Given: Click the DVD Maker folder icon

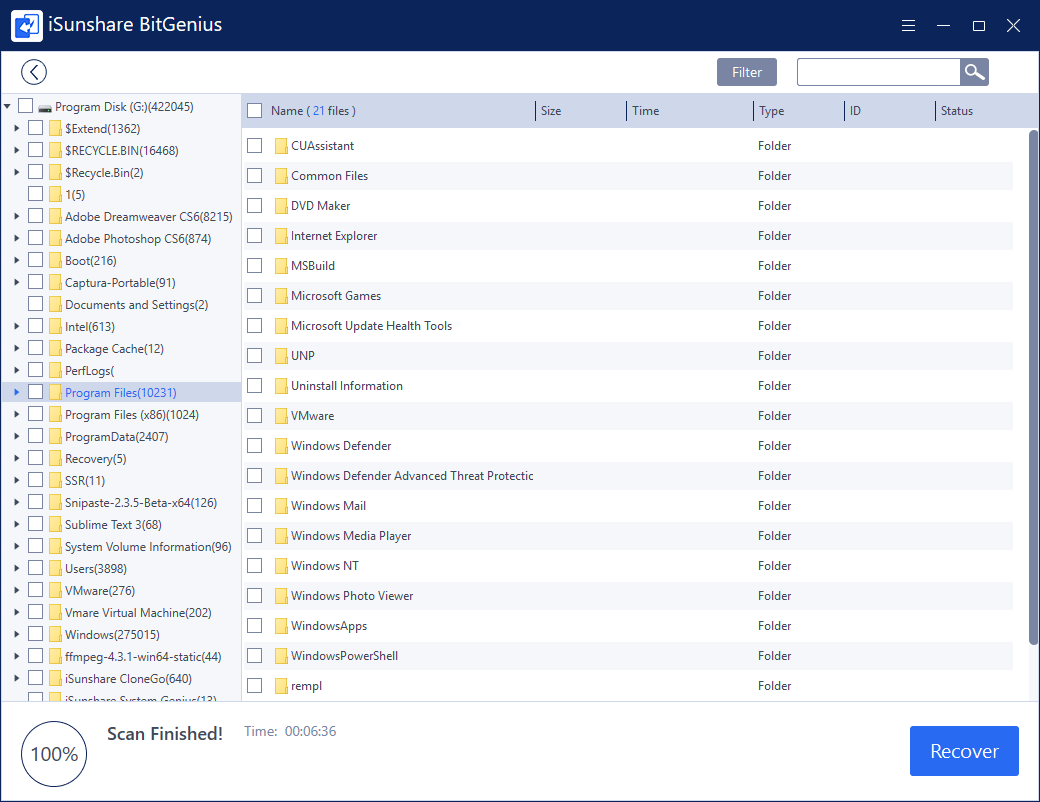Looking at the screenshot, I should 281,206.
